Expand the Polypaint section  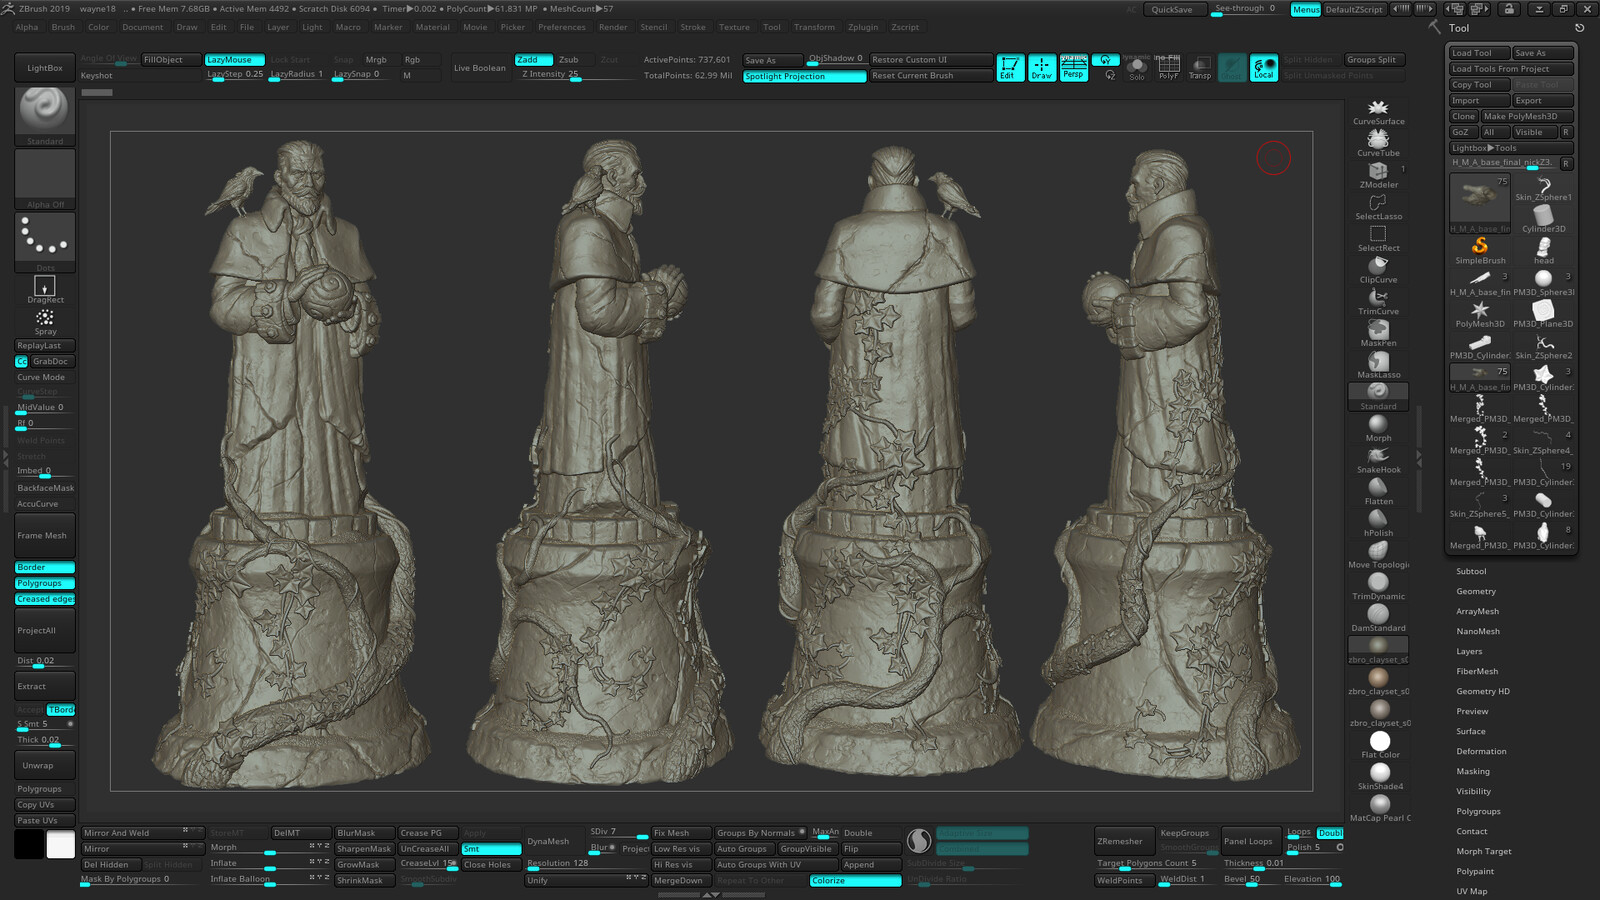(x=1475, y=872)
